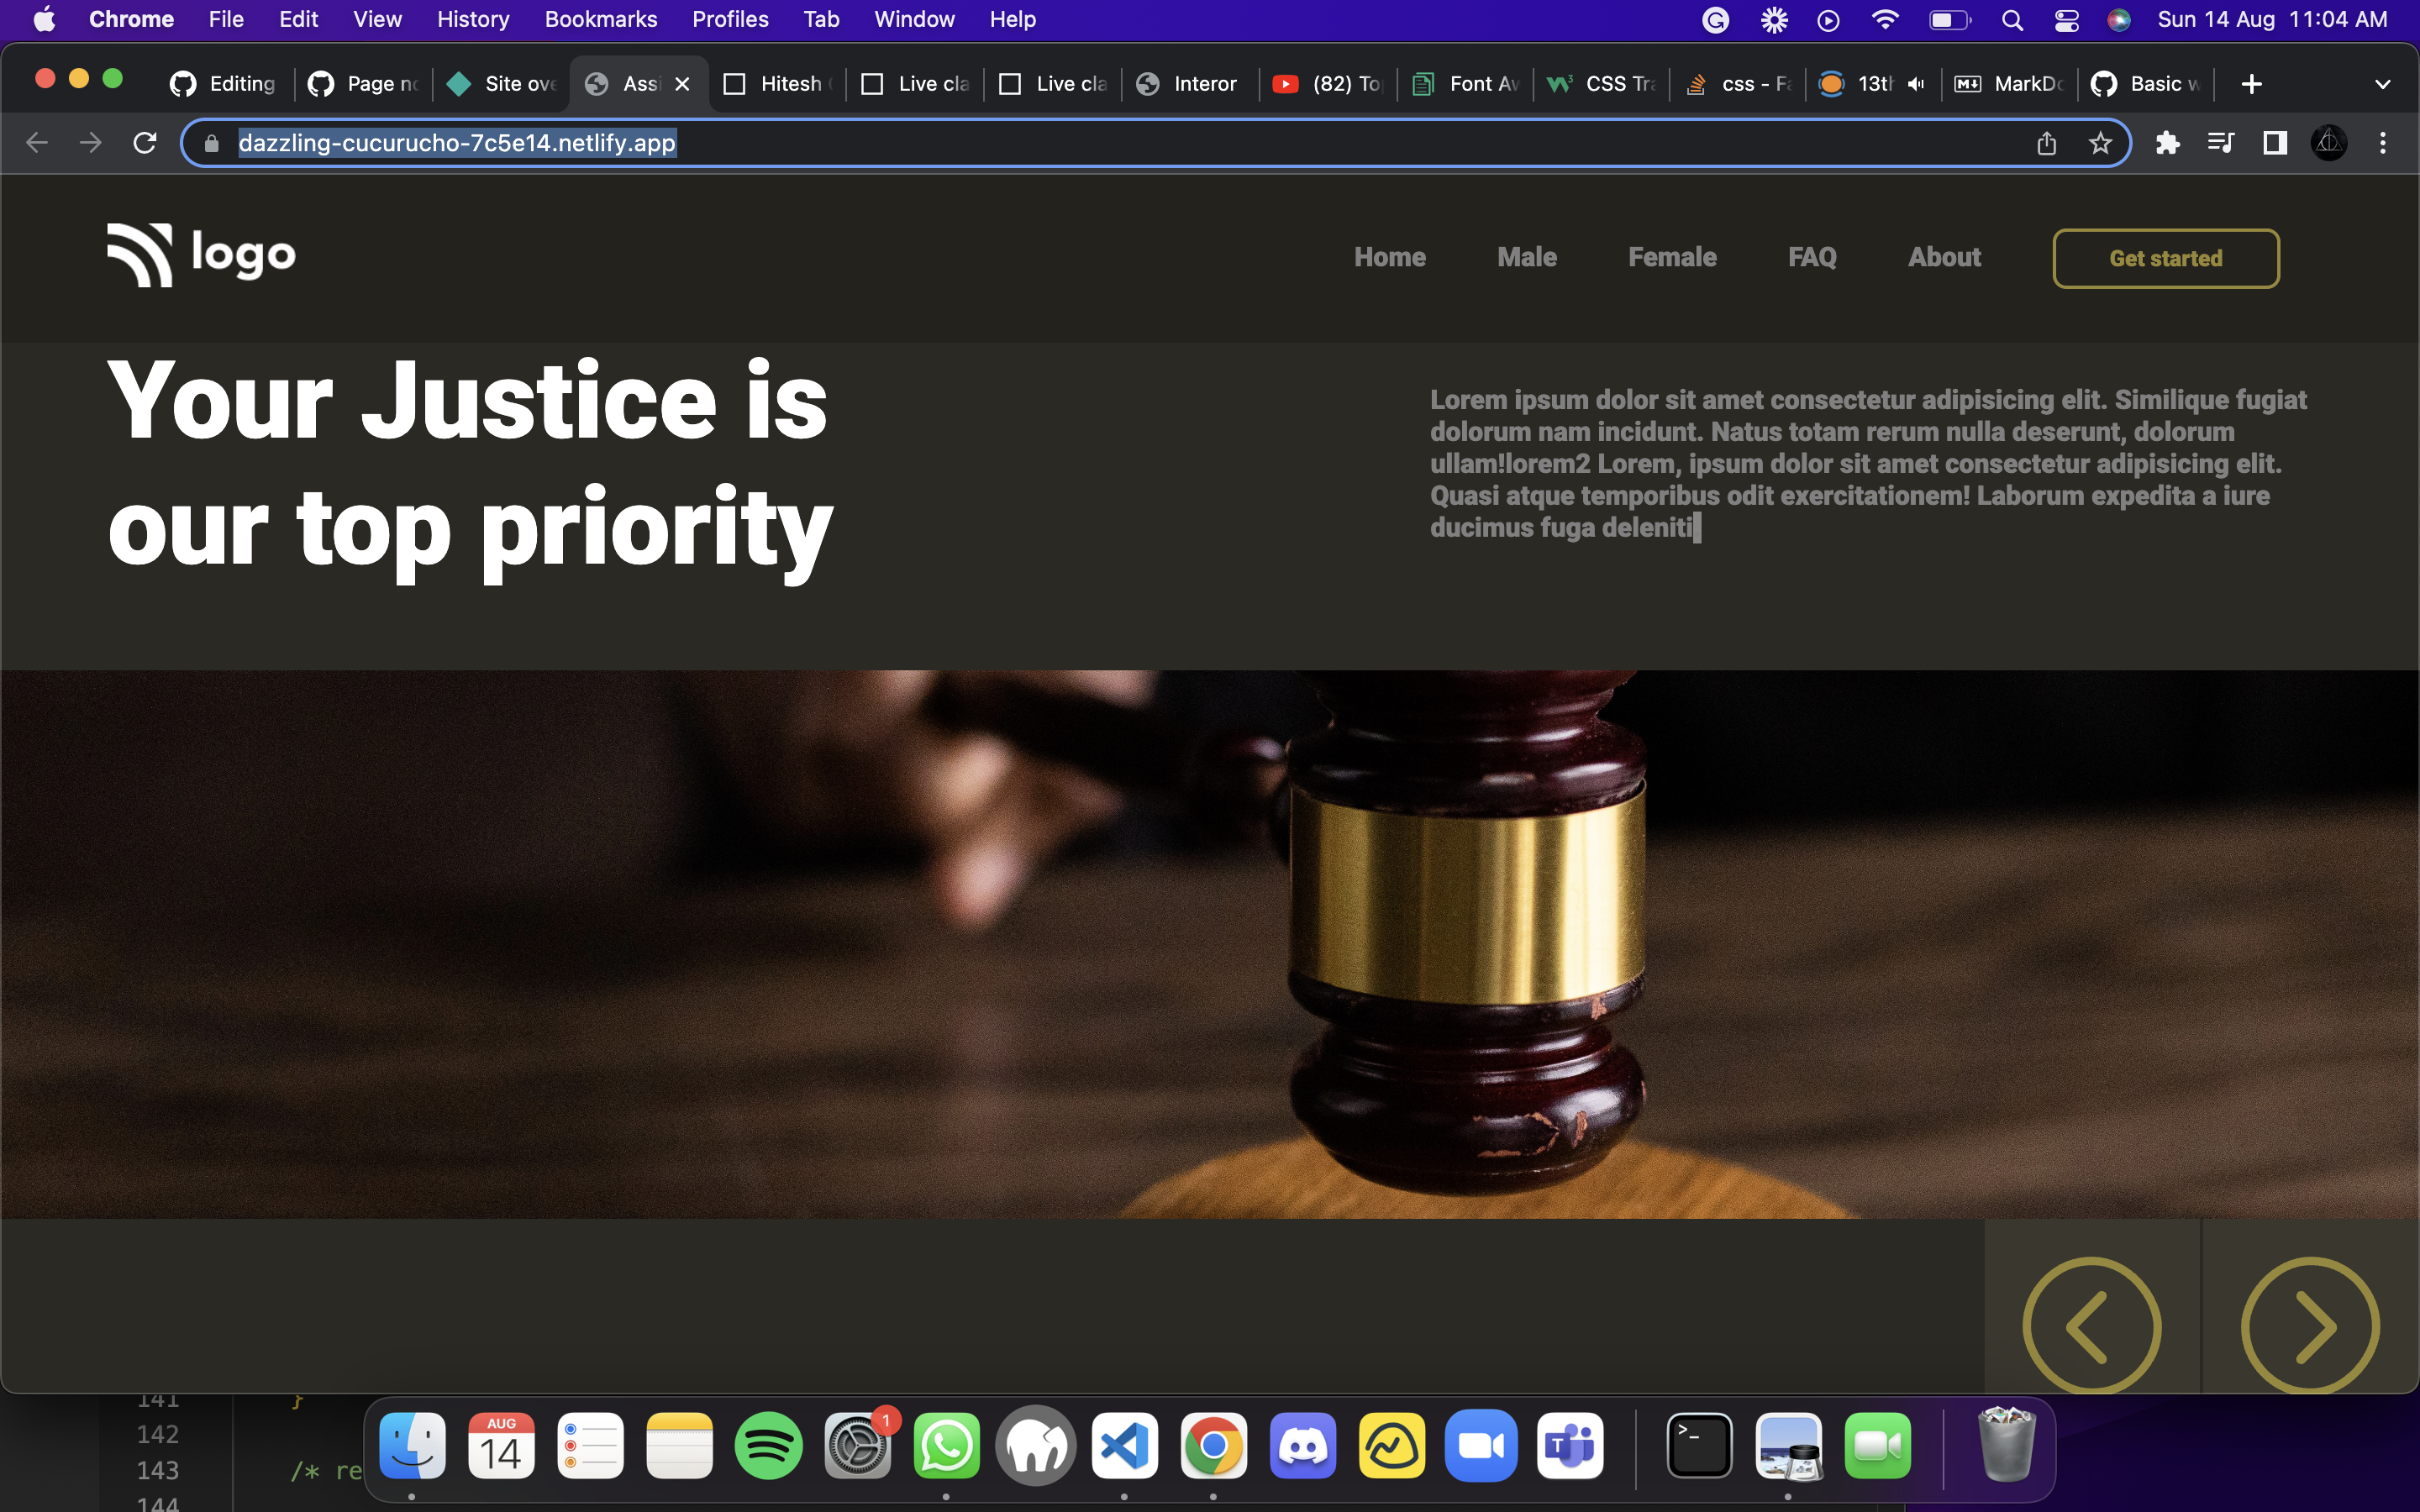Switch to the YouTube (82) tab
The image size is (2420, 1512).
(1328, 84)
